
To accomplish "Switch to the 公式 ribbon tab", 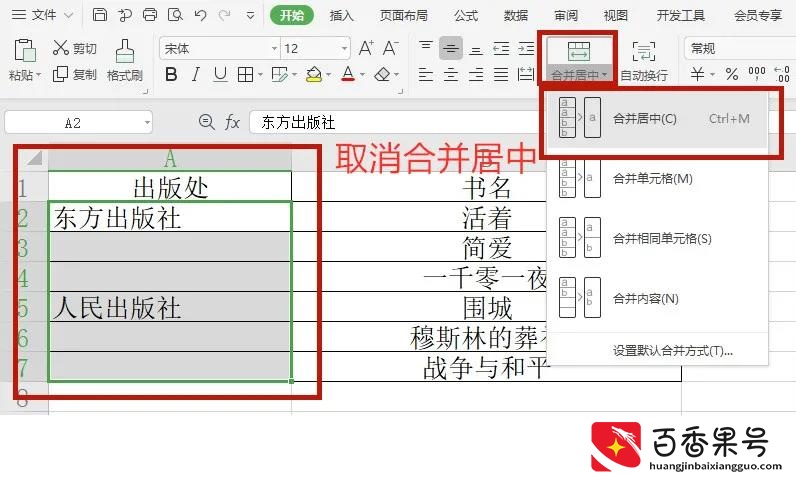I will [466, 15].
